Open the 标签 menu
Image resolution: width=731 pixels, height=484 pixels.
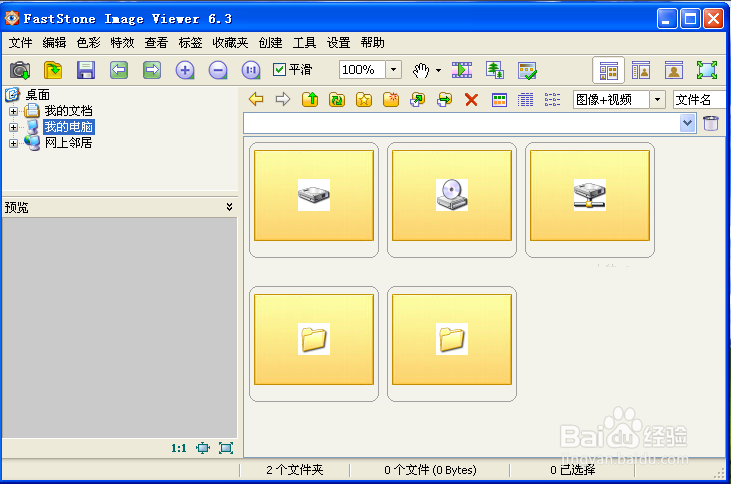(x=190, y=43)
